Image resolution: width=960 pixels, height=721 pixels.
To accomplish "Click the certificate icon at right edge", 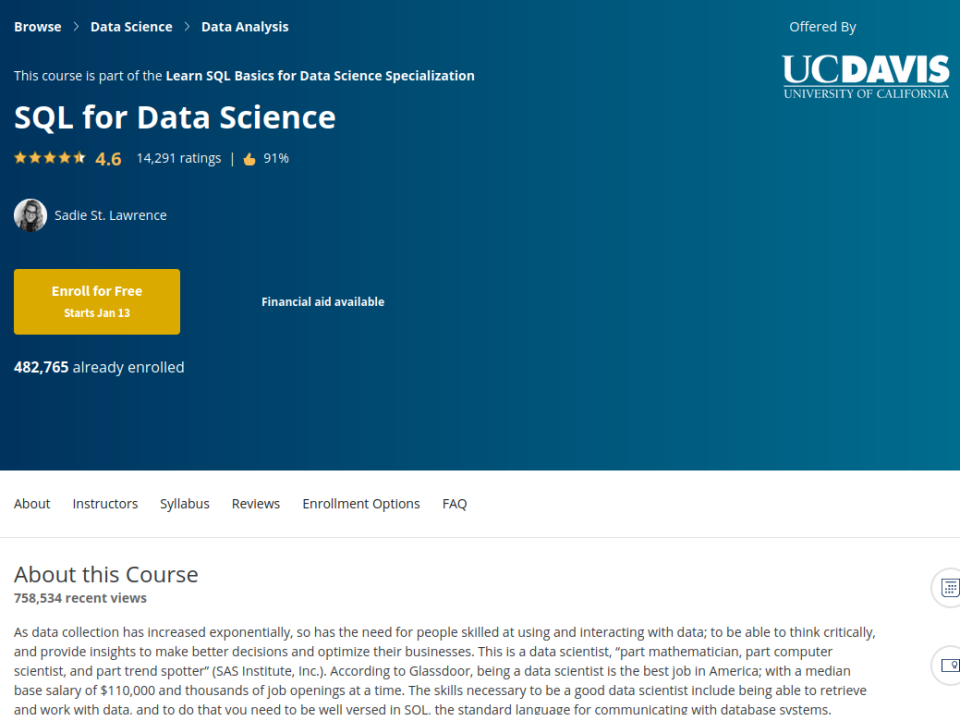I will (949, 665).
